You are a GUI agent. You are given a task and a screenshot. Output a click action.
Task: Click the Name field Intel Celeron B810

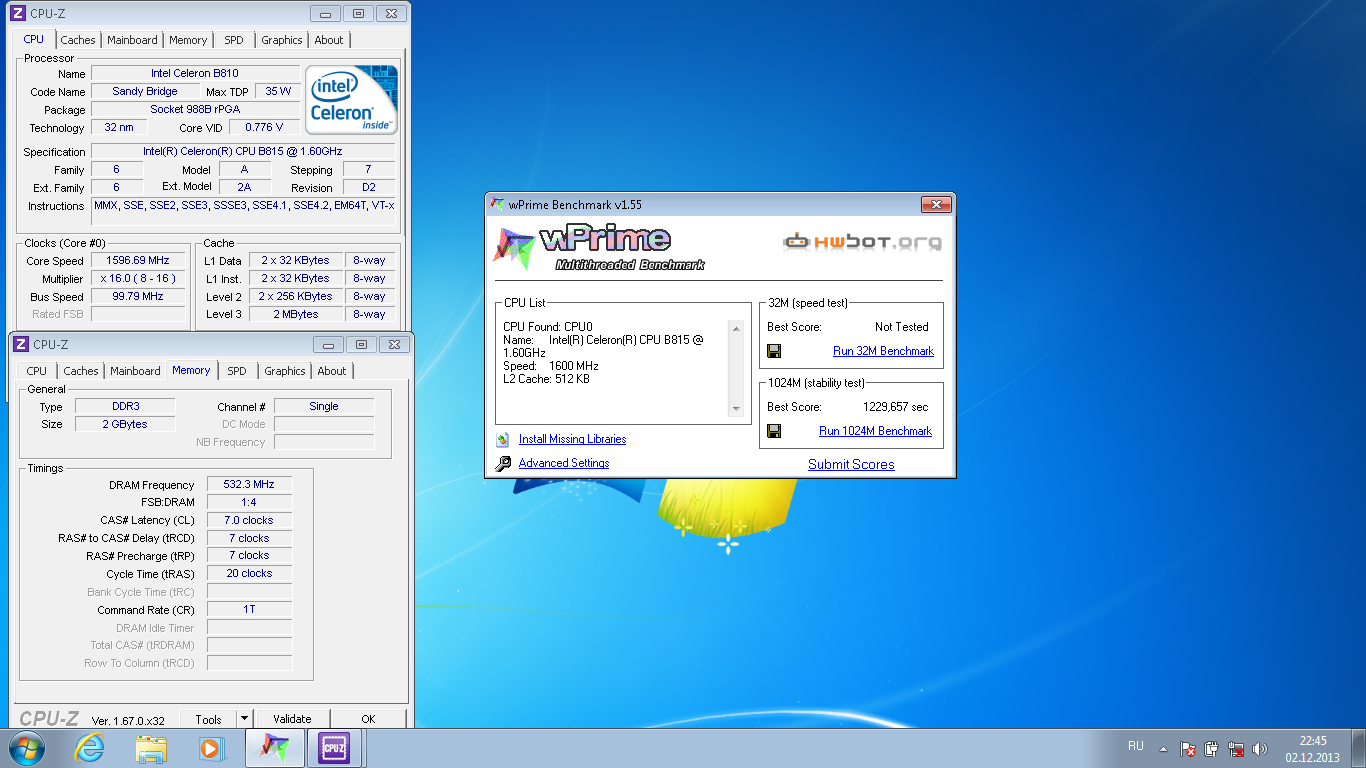(195, 73)
